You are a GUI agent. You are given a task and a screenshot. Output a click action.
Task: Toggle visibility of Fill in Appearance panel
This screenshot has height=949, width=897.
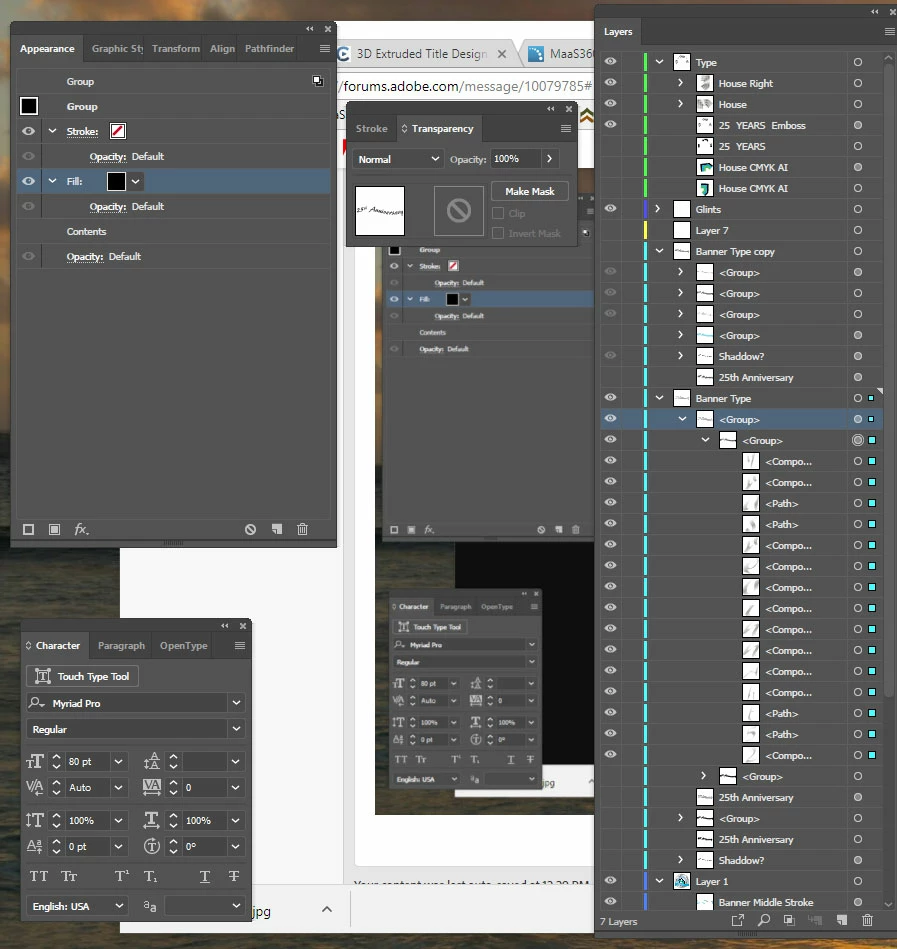tap(28, 181)
